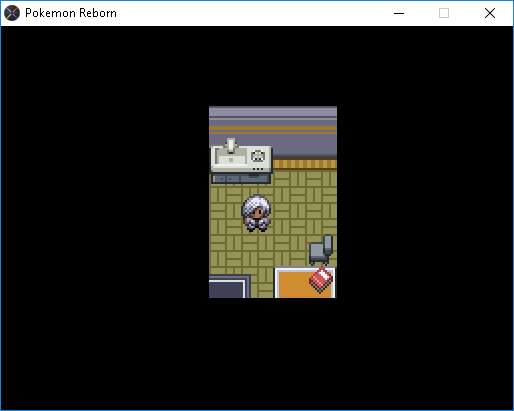The width and height of the screenshot is (514, 411).
Task: Click the gold stripe on the purple wall
Action: pos(273,128)
